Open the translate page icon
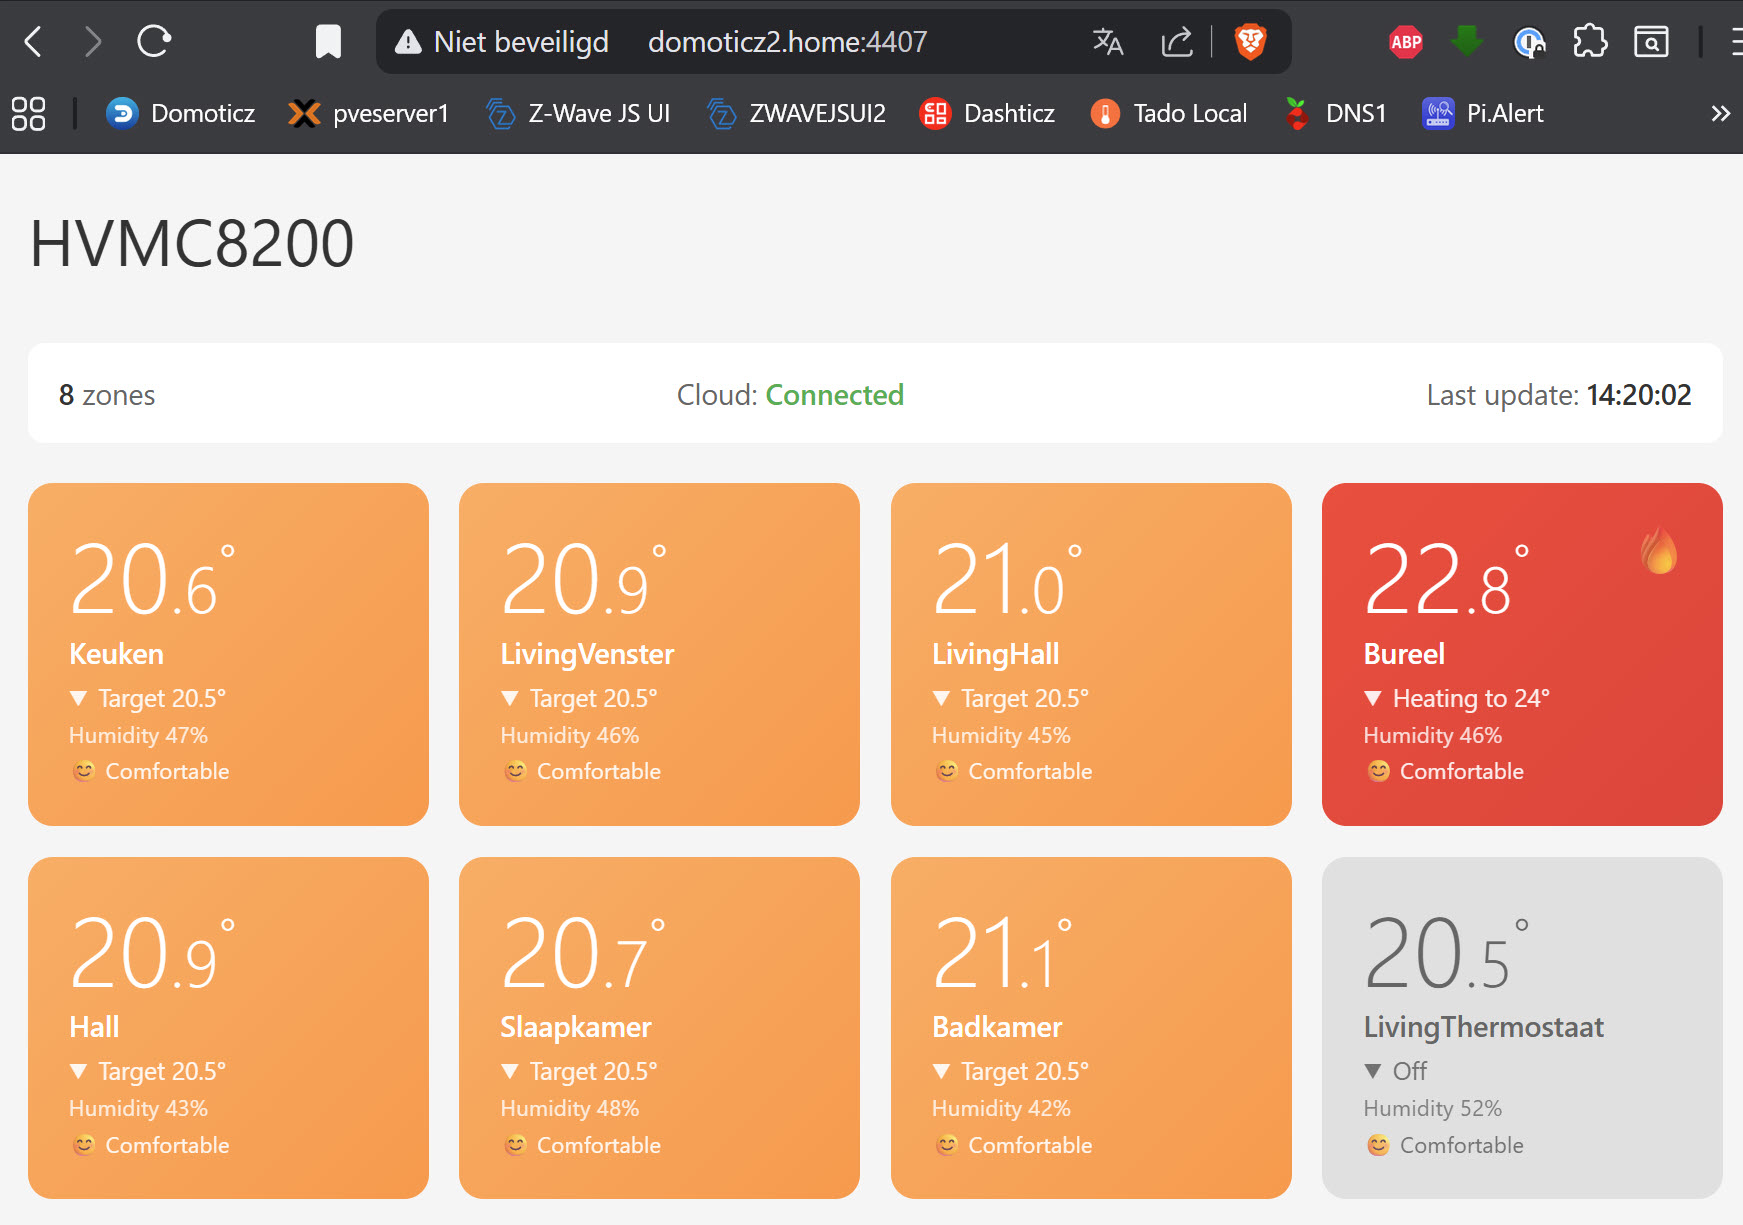 coord(1107,42)
